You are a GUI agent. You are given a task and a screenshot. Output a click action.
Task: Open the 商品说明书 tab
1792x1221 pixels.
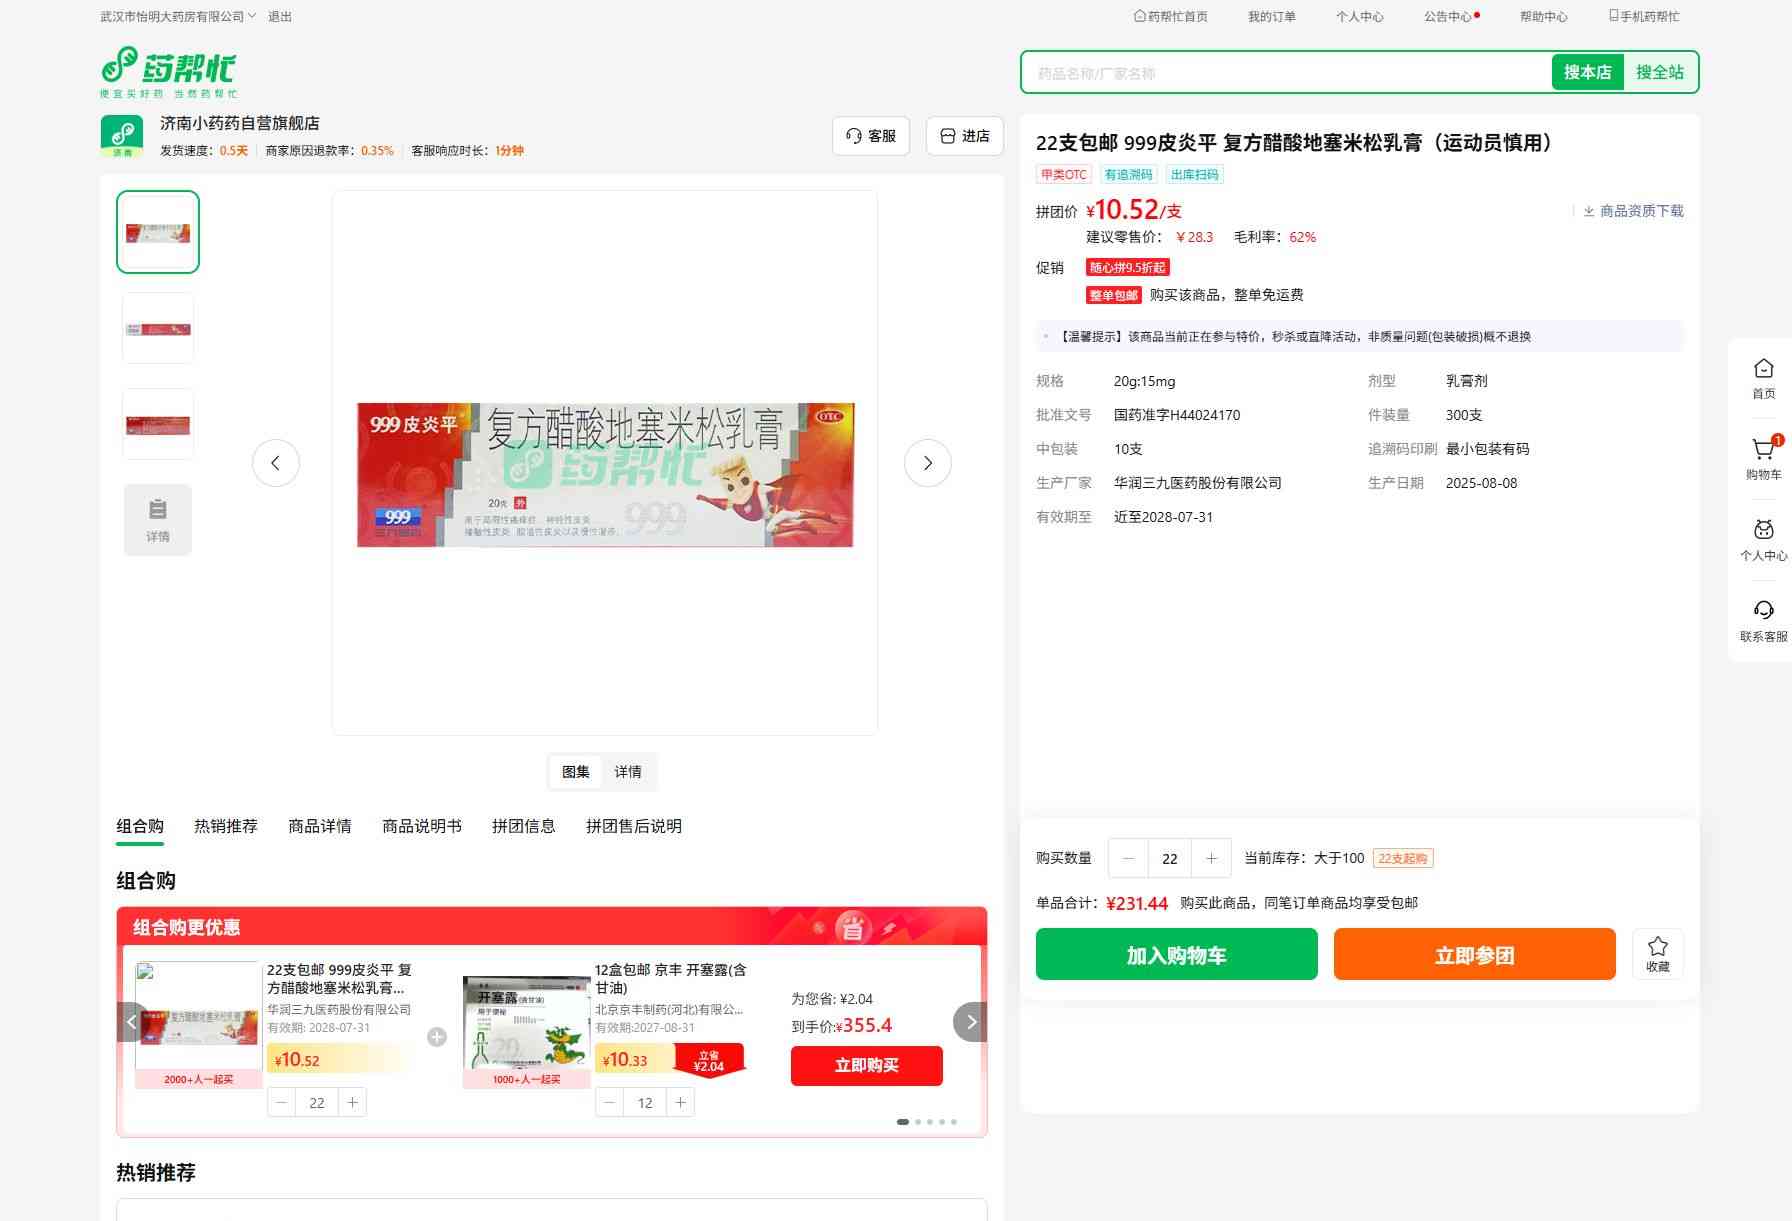[422, 826]
